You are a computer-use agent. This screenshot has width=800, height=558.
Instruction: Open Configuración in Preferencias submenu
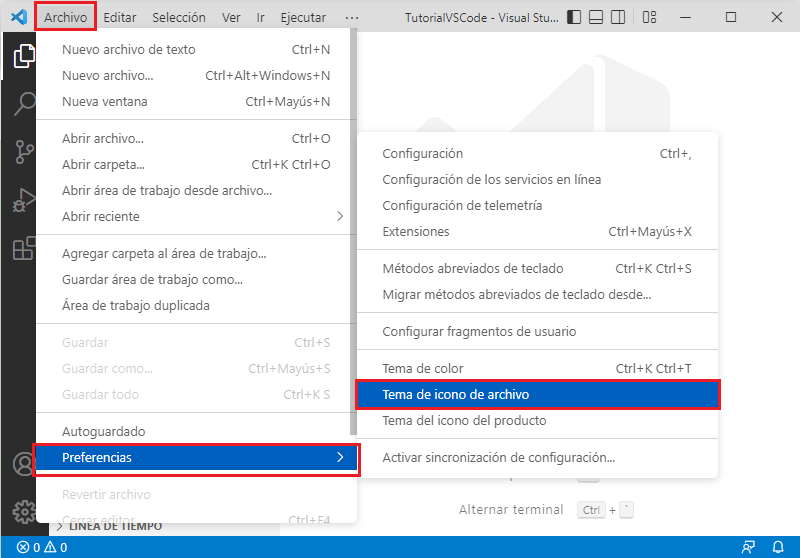coord(537,154)
